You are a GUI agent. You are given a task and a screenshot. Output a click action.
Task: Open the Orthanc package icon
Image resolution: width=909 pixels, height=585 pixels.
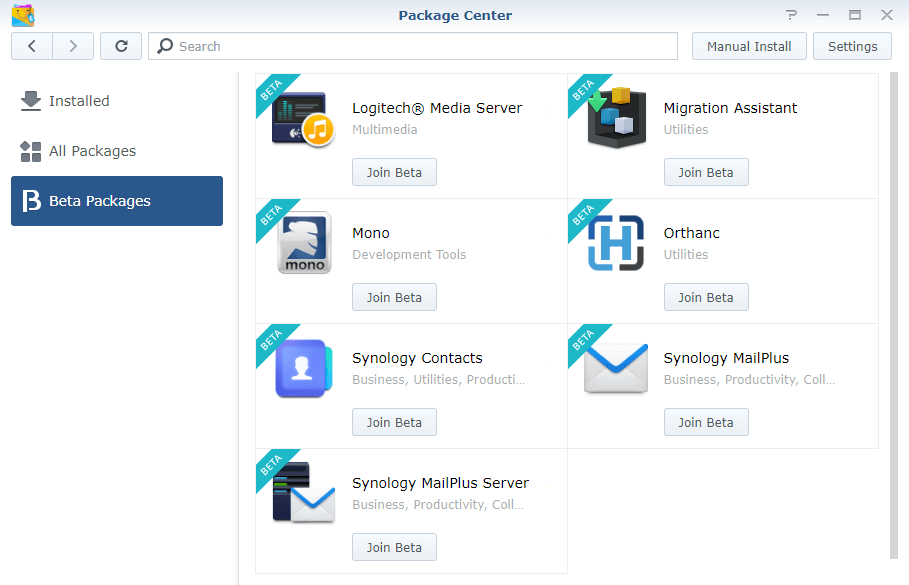[616, 242]
